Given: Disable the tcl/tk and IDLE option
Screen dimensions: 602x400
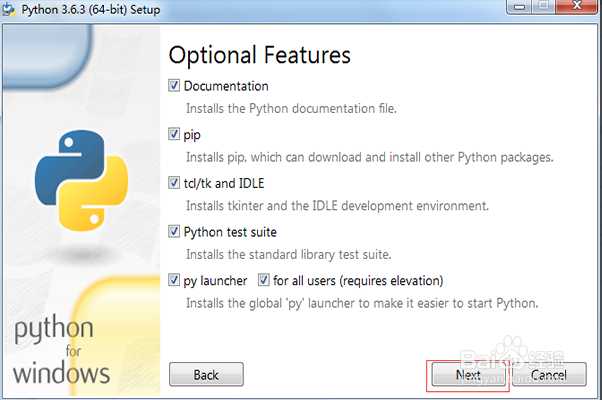Looking at the screenshot, I should (x=175, y=183).
